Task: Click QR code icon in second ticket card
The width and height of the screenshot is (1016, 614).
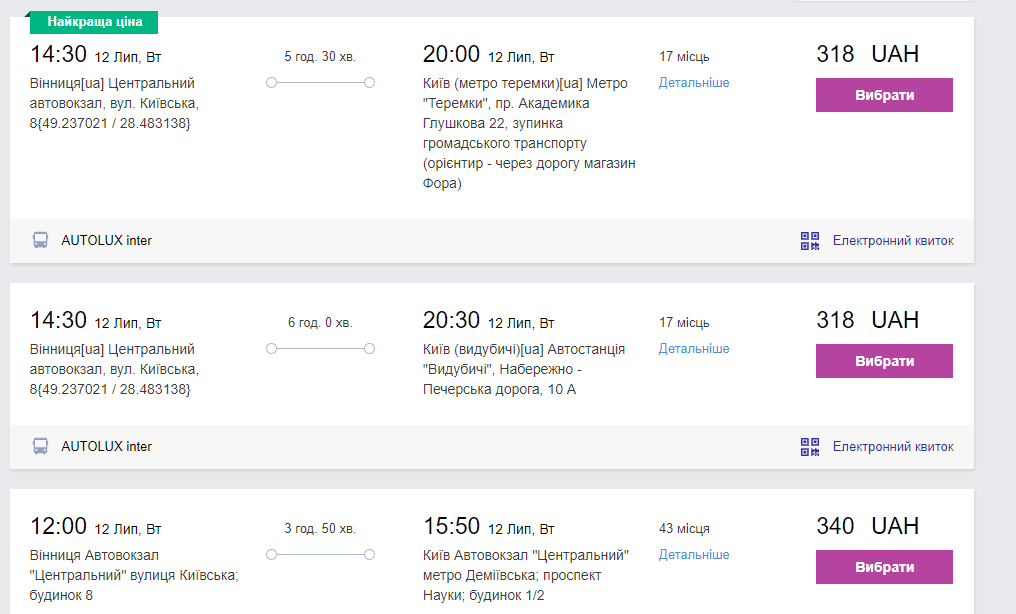Action: pos(810,446)
